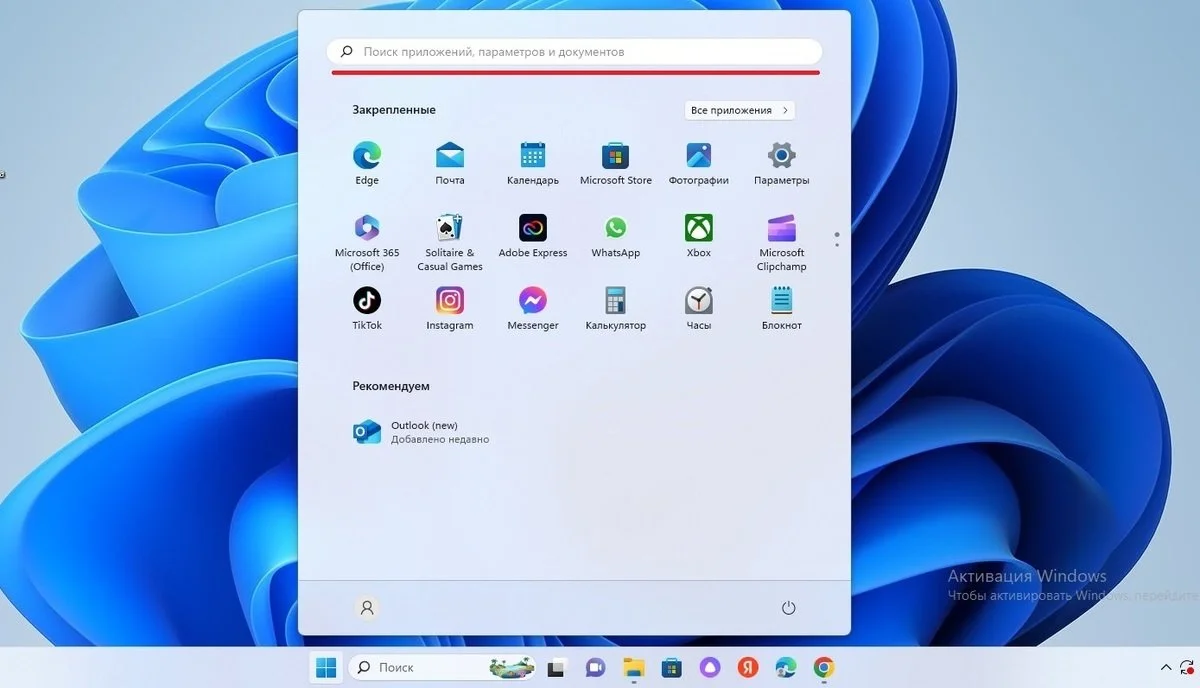The image size is (1200, 688).
Task: Click the Добавлено недавно text
Action: (440, 439)
